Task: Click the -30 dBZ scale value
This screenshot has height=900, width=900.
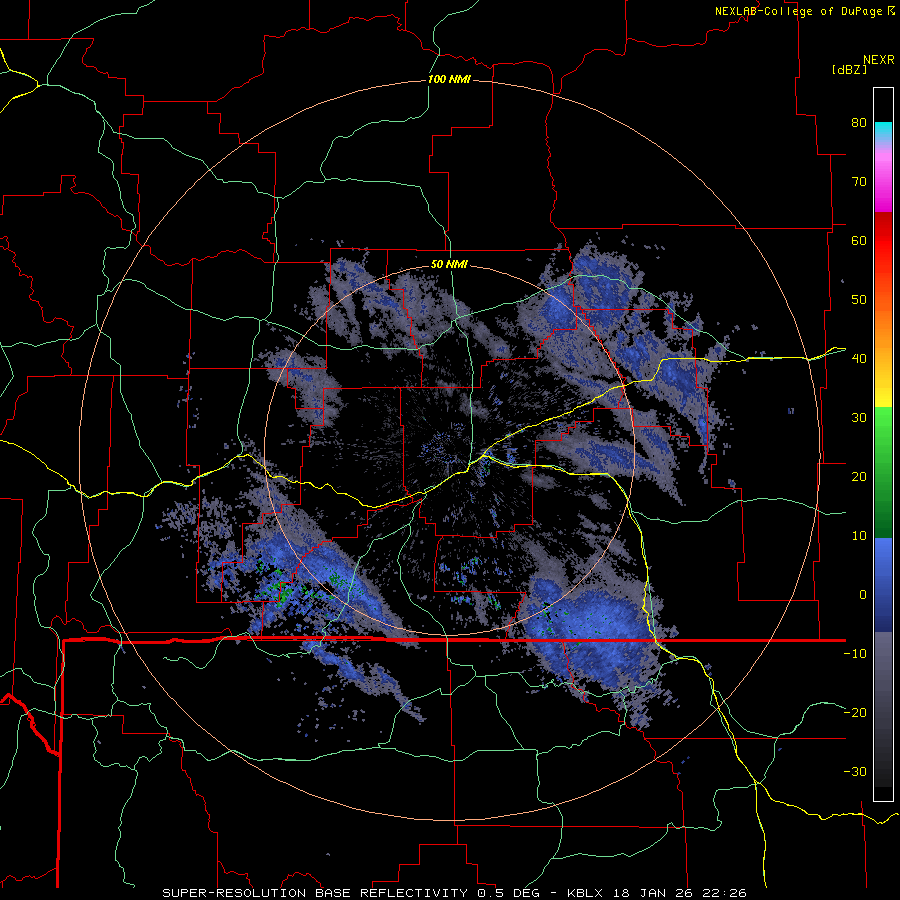Action: (x=855, y=772)
